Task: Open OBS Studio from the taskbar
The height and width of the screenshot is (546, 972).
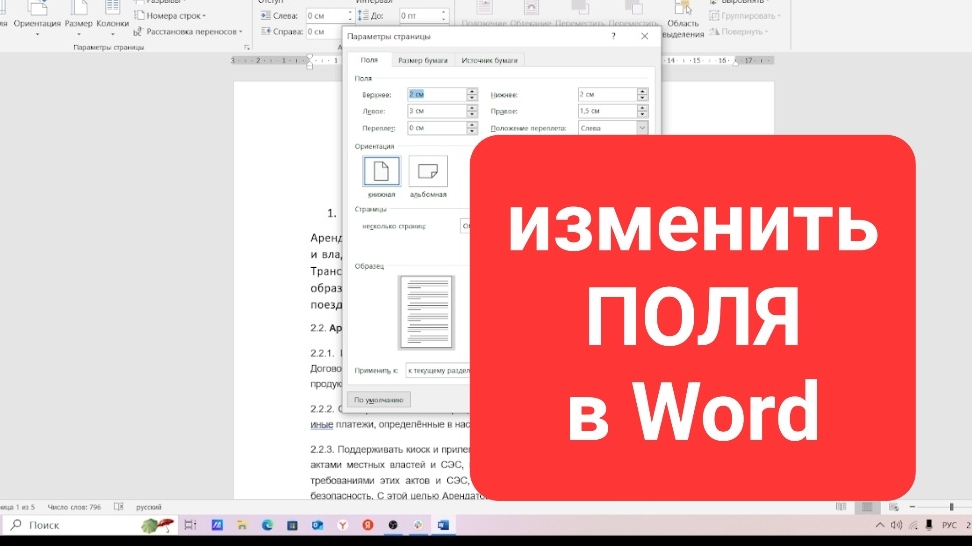Action: pyautogui.click(x=393, y=525)
